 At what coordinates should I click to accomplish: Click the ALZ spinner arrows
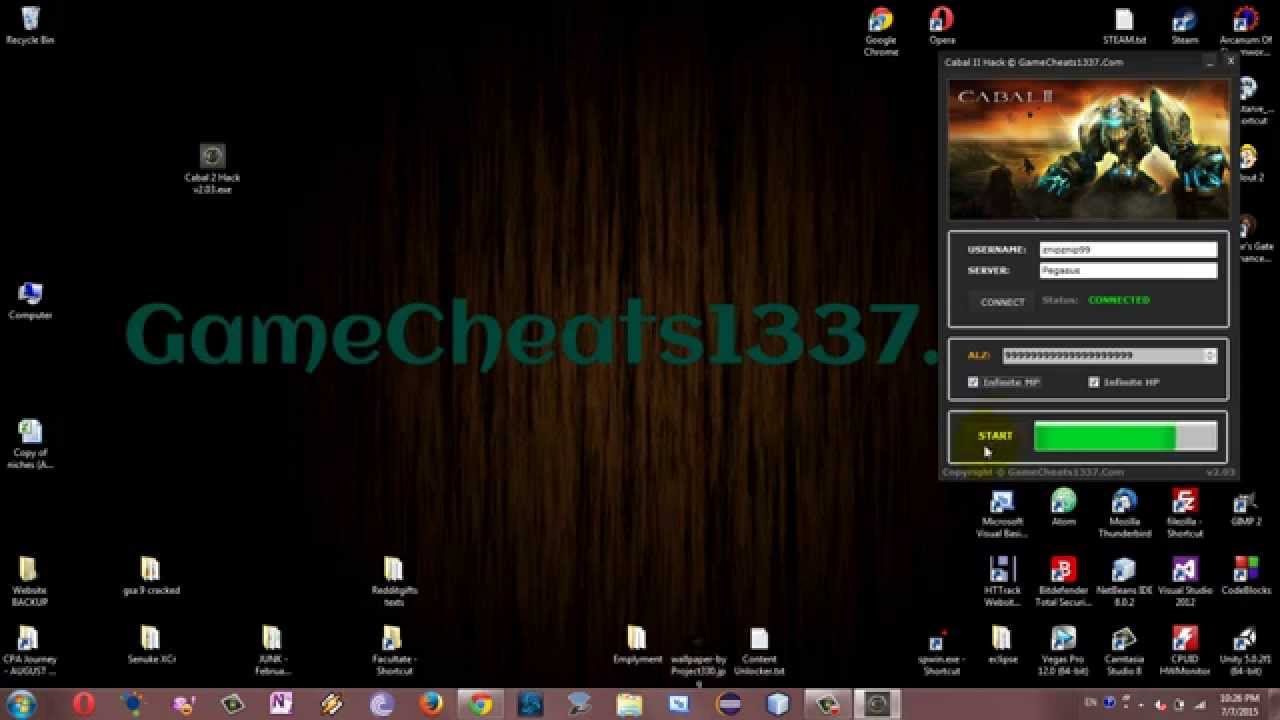(1210, 355)
